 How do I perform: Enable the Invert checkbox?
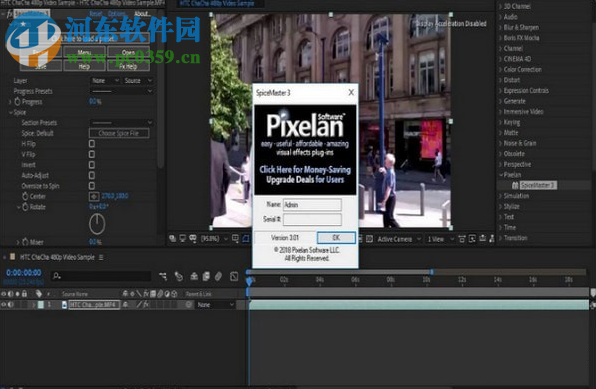pyautogui.click(x=92, y=165)
